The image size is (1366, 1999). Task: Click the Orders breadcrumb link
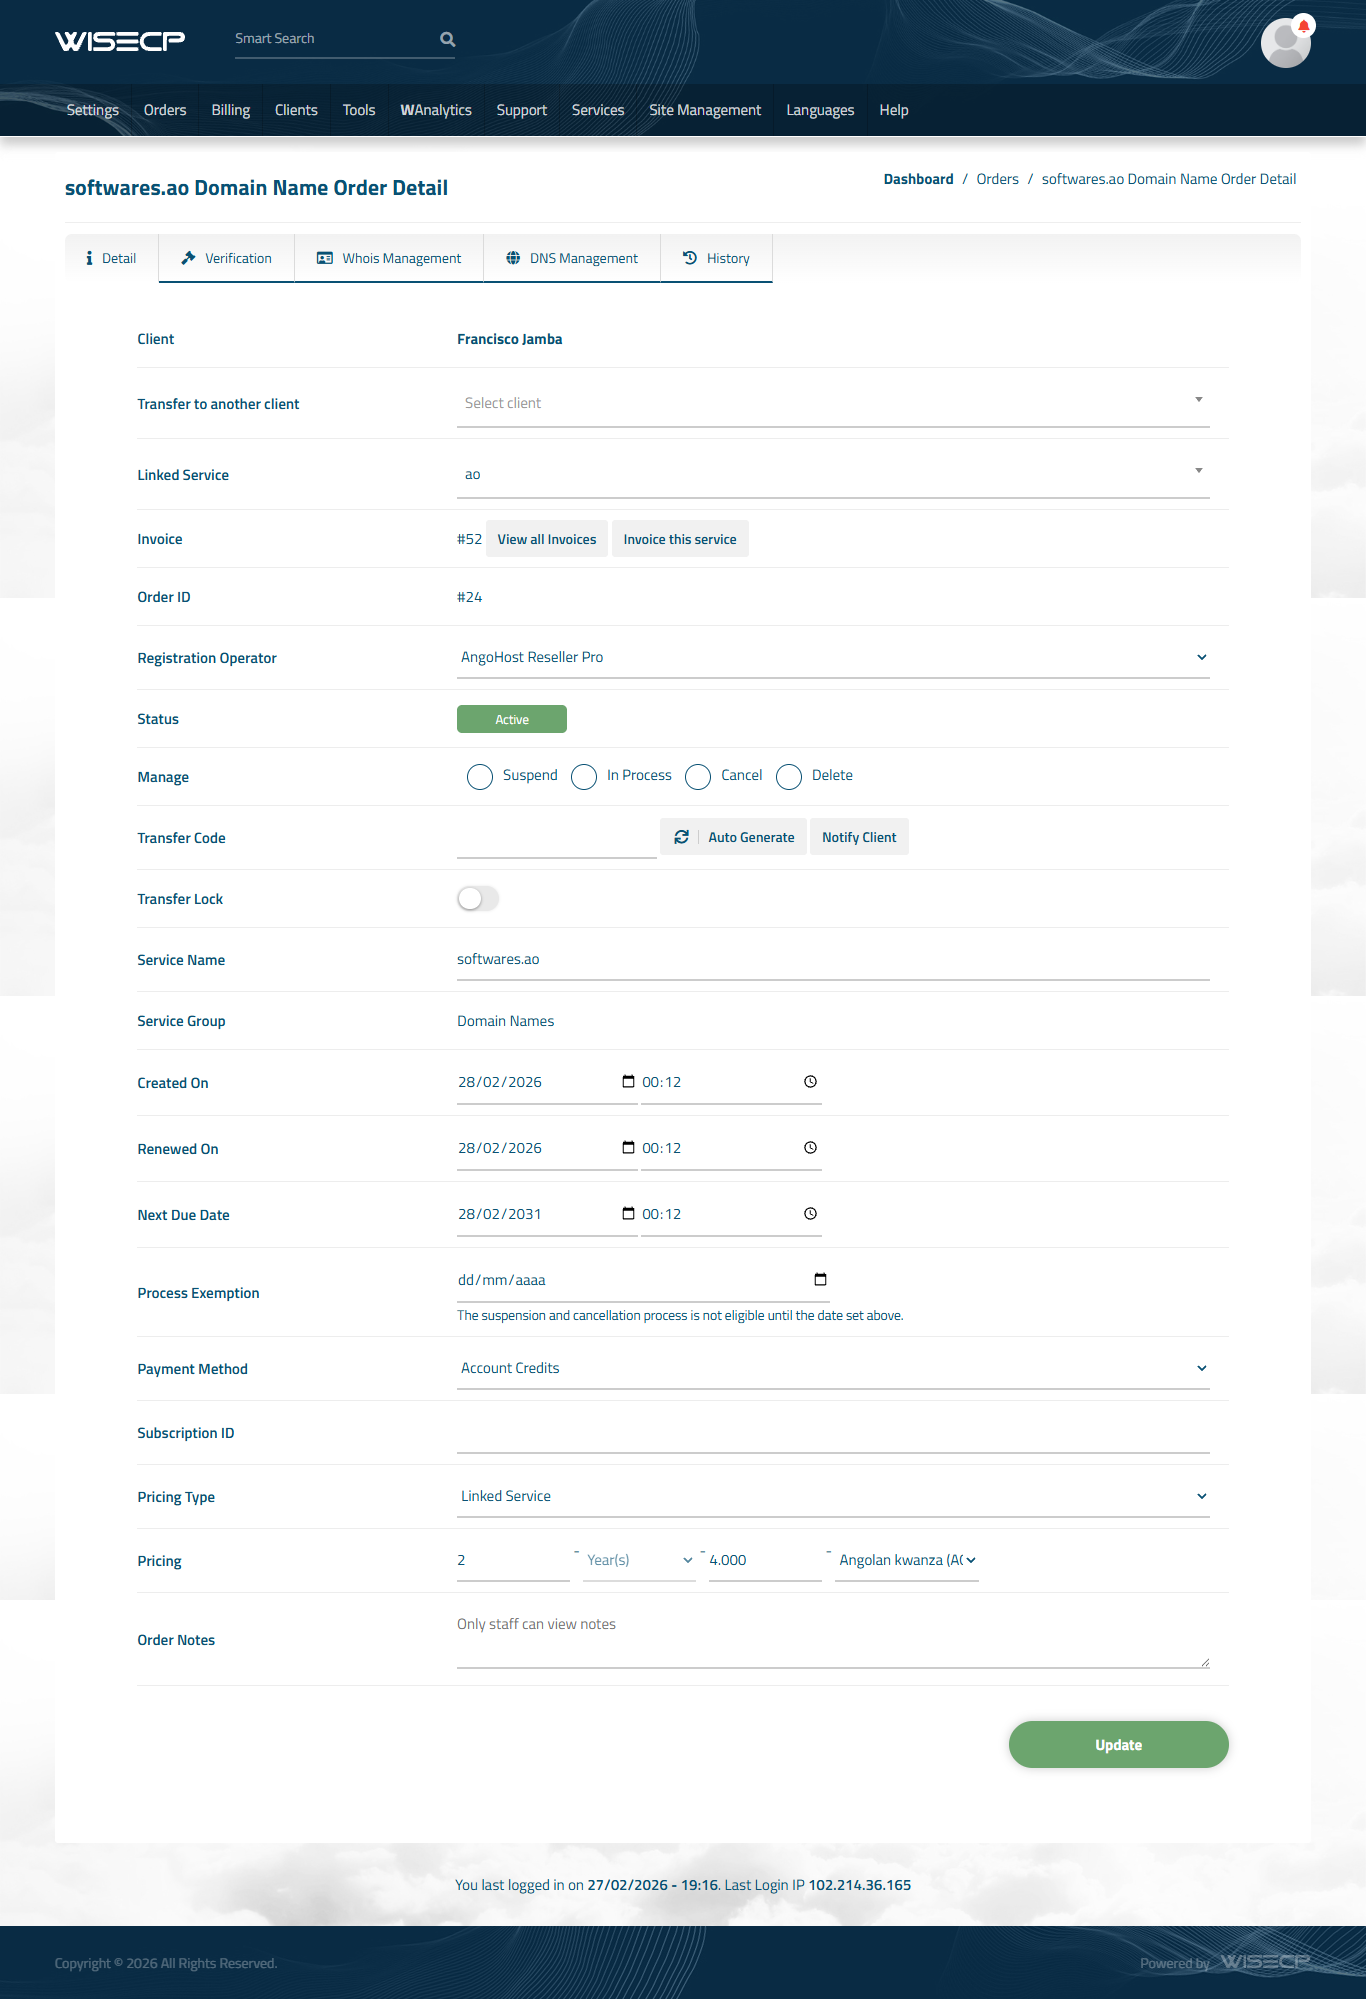point(997,179)
